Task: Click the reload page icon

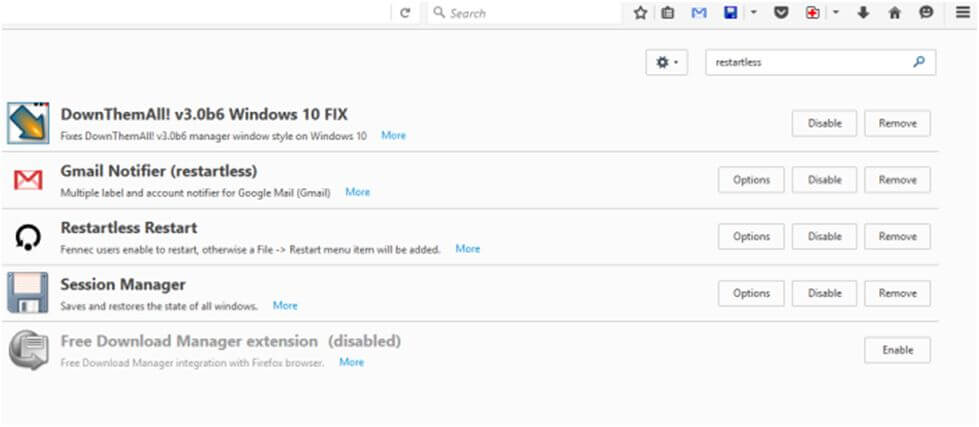Action: pyautogui.click(x=405, y=13)
